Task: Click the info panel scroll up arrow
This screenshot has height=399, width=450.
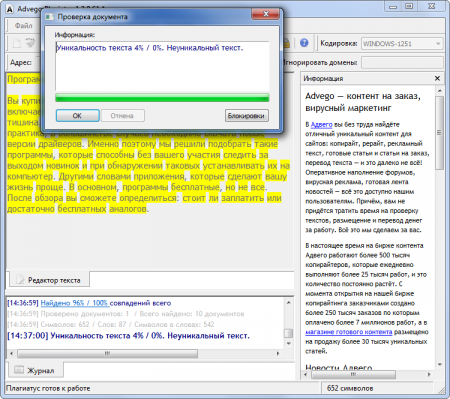Action: coord(439,91)
